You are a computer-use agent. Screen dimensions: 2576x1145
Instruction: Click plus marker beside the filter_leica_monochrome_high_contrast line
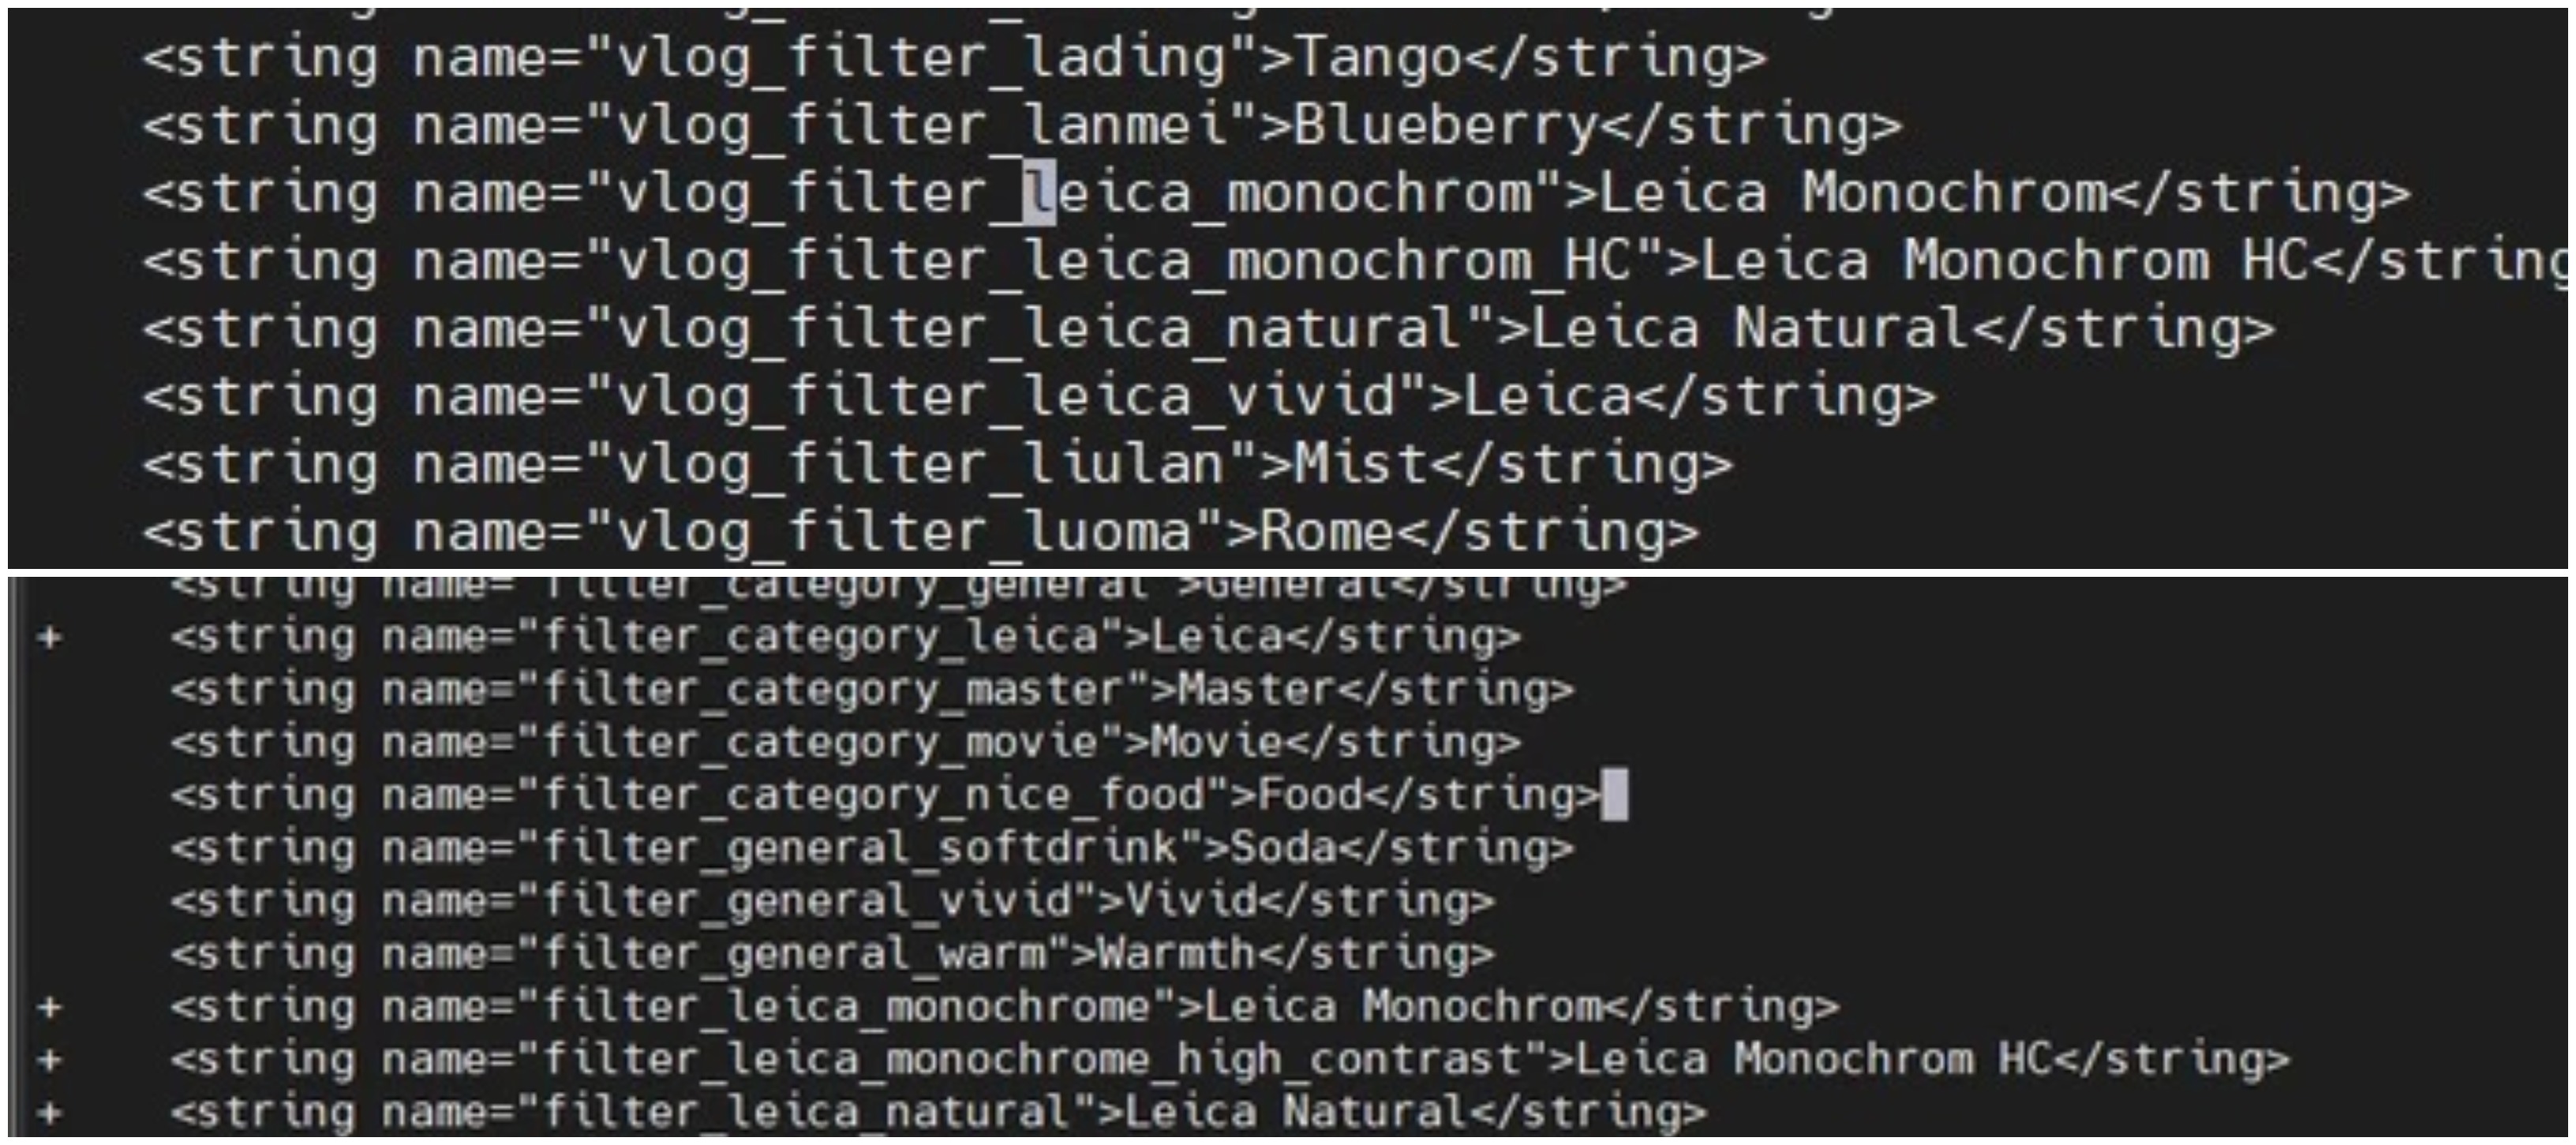click(50, 1060)
